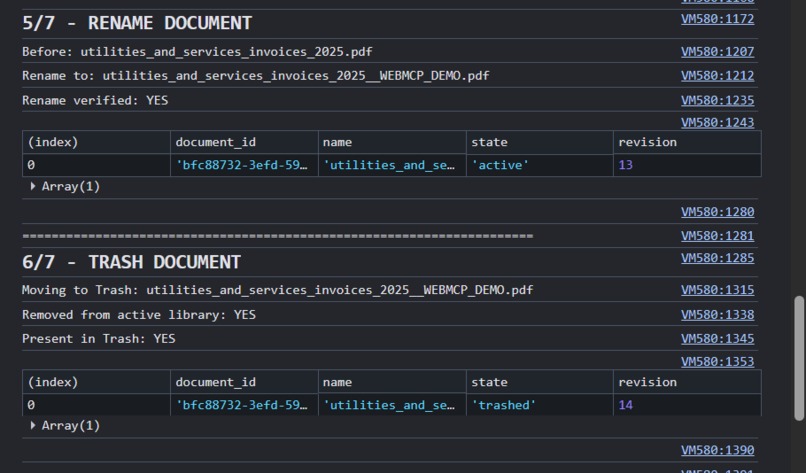Click the '=====' separator log line
806x473 pixels.
pos(278,236)
